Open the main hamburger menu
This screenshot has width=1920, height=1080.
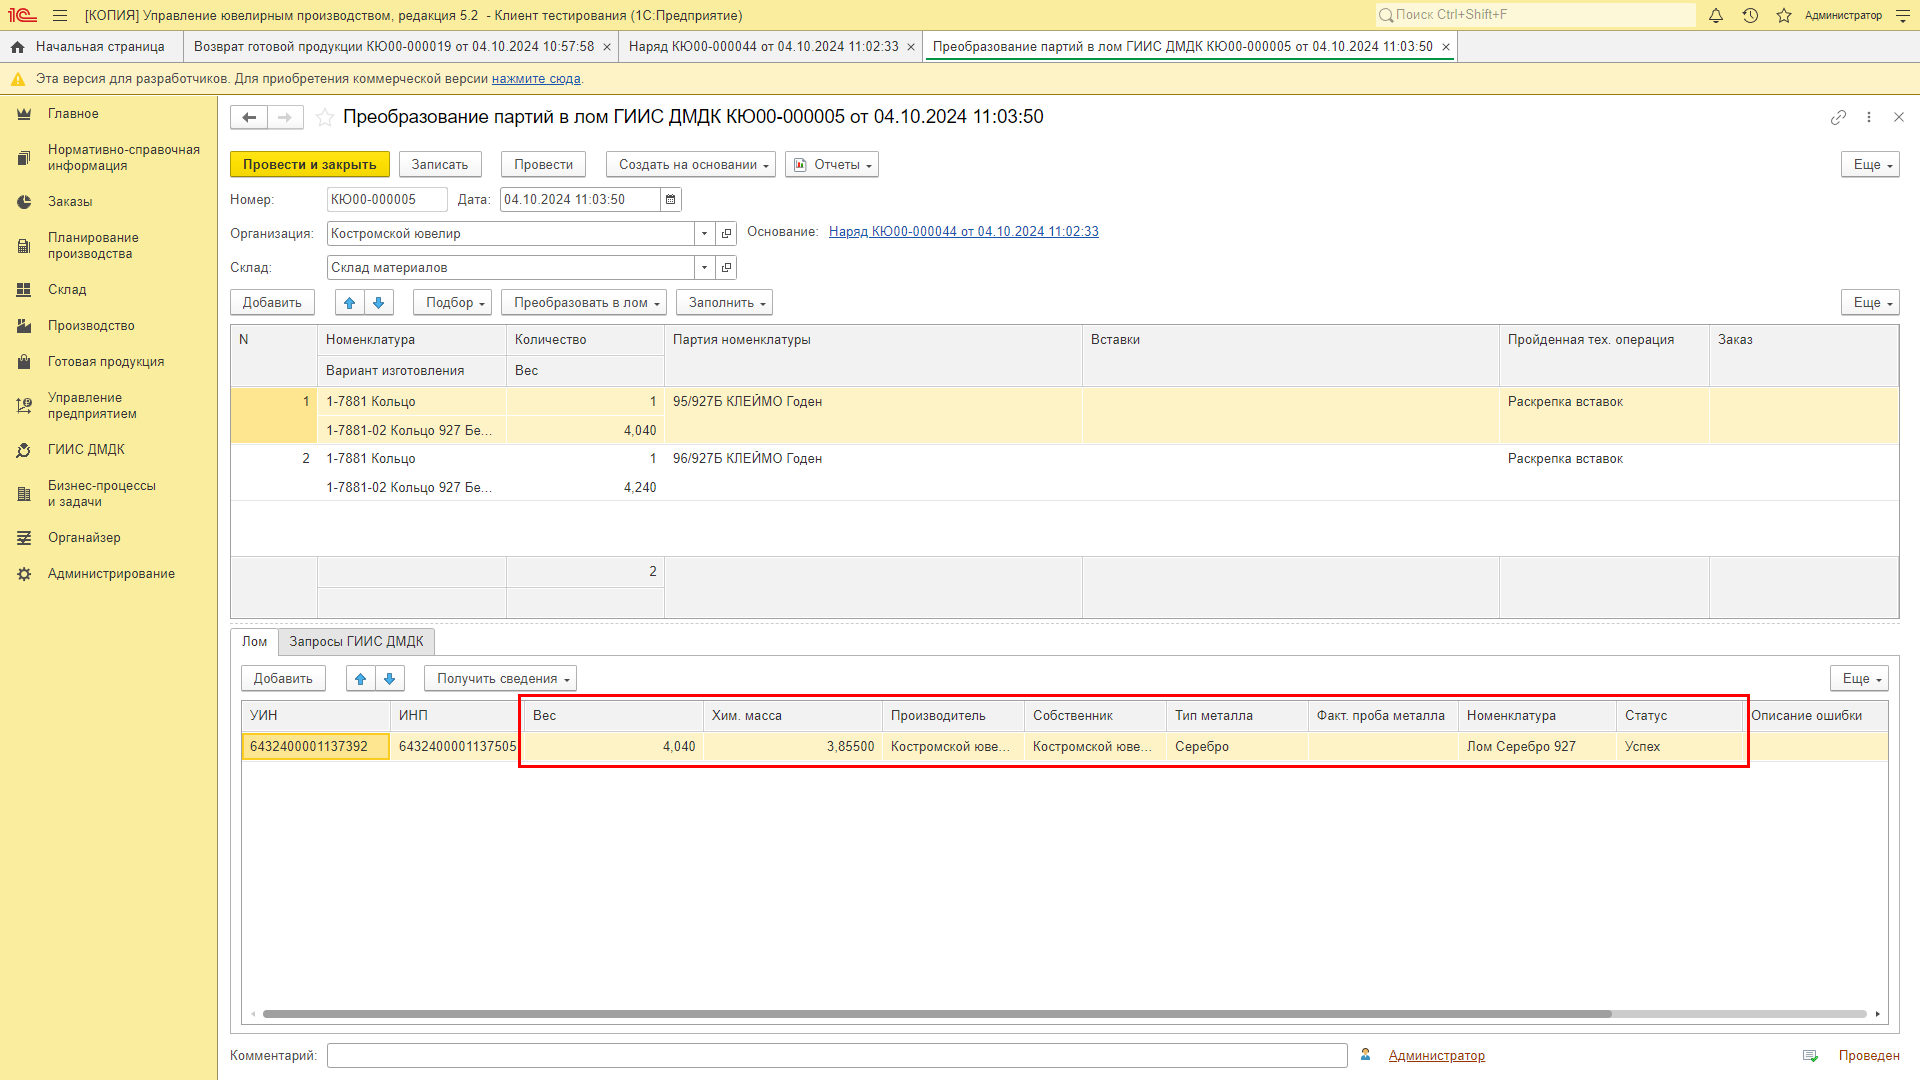pos(60,15)
